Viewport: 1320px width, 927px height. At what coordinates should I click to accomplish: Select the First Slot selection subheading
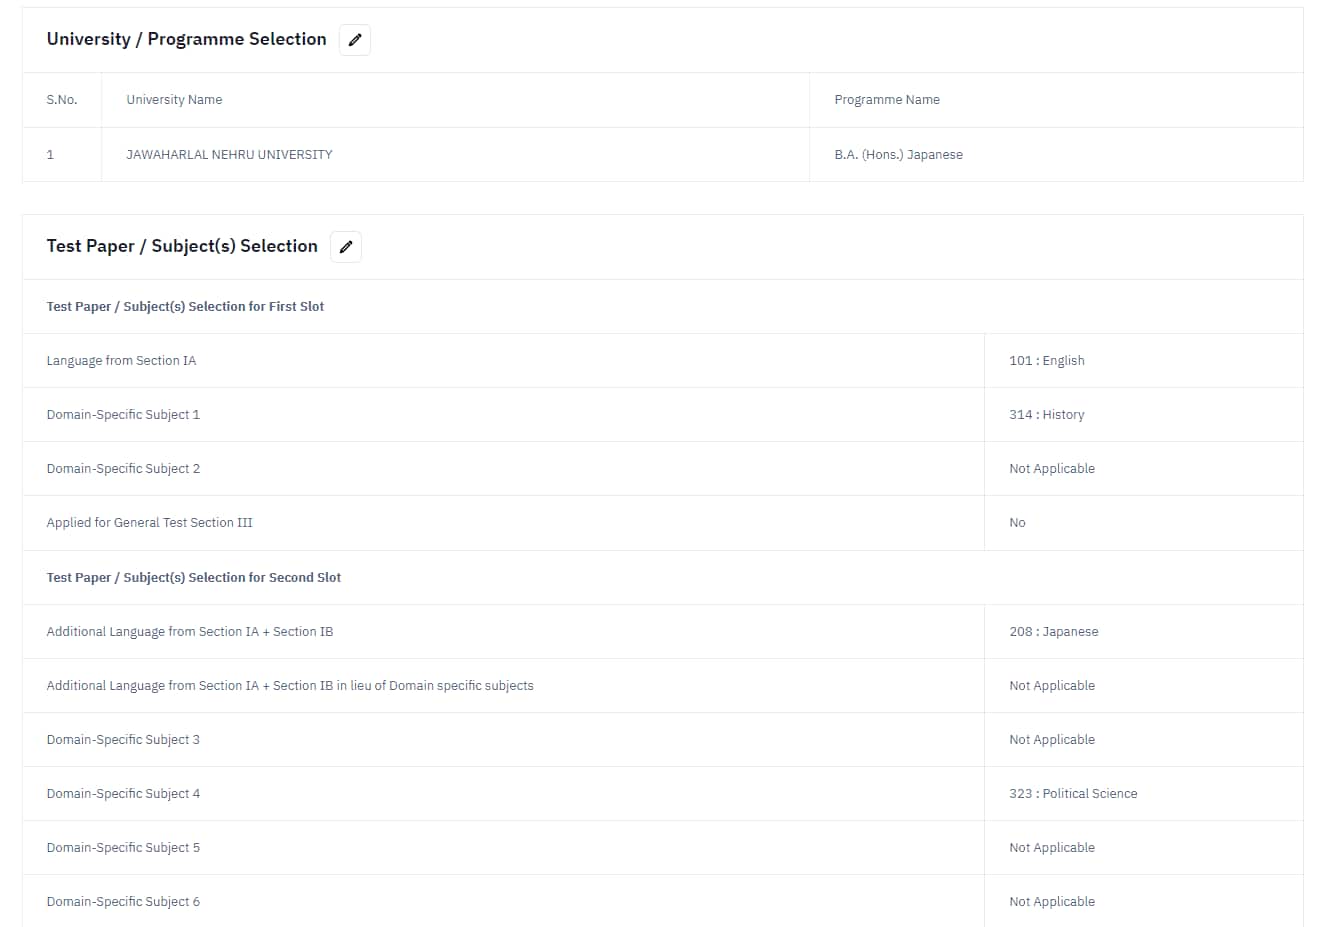click(185, 307)
